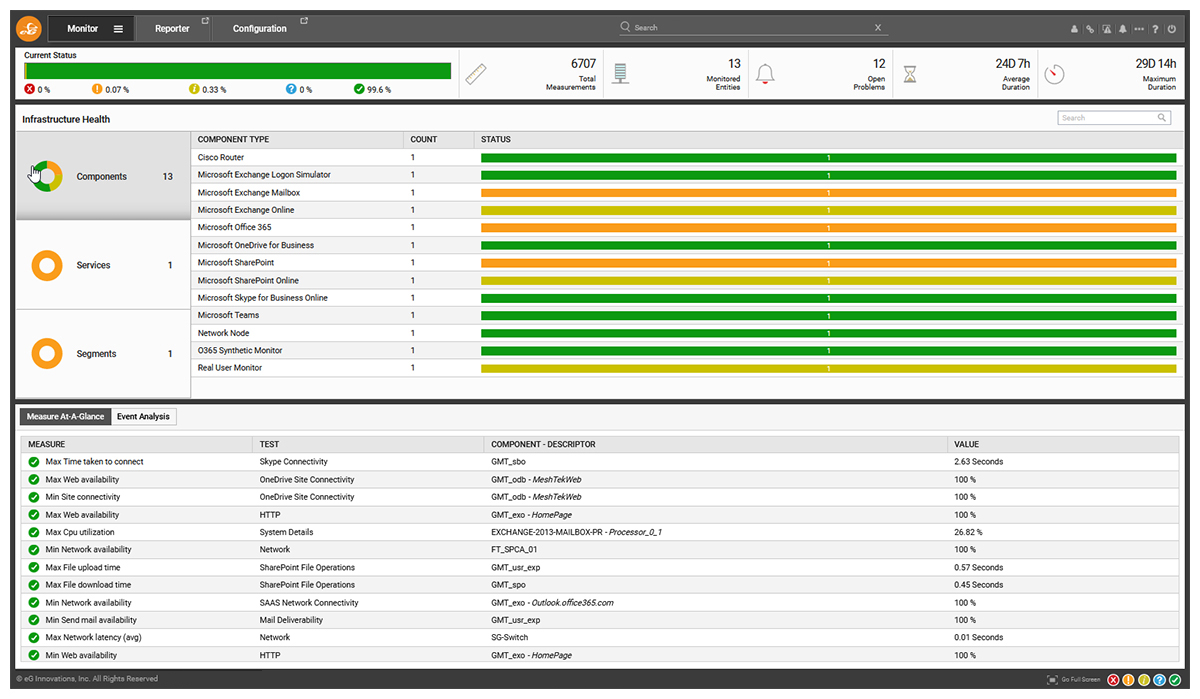The image size is (1200, 699).
Task: Filter footer by yellow minor state icon
Action: click(1144, 680)
